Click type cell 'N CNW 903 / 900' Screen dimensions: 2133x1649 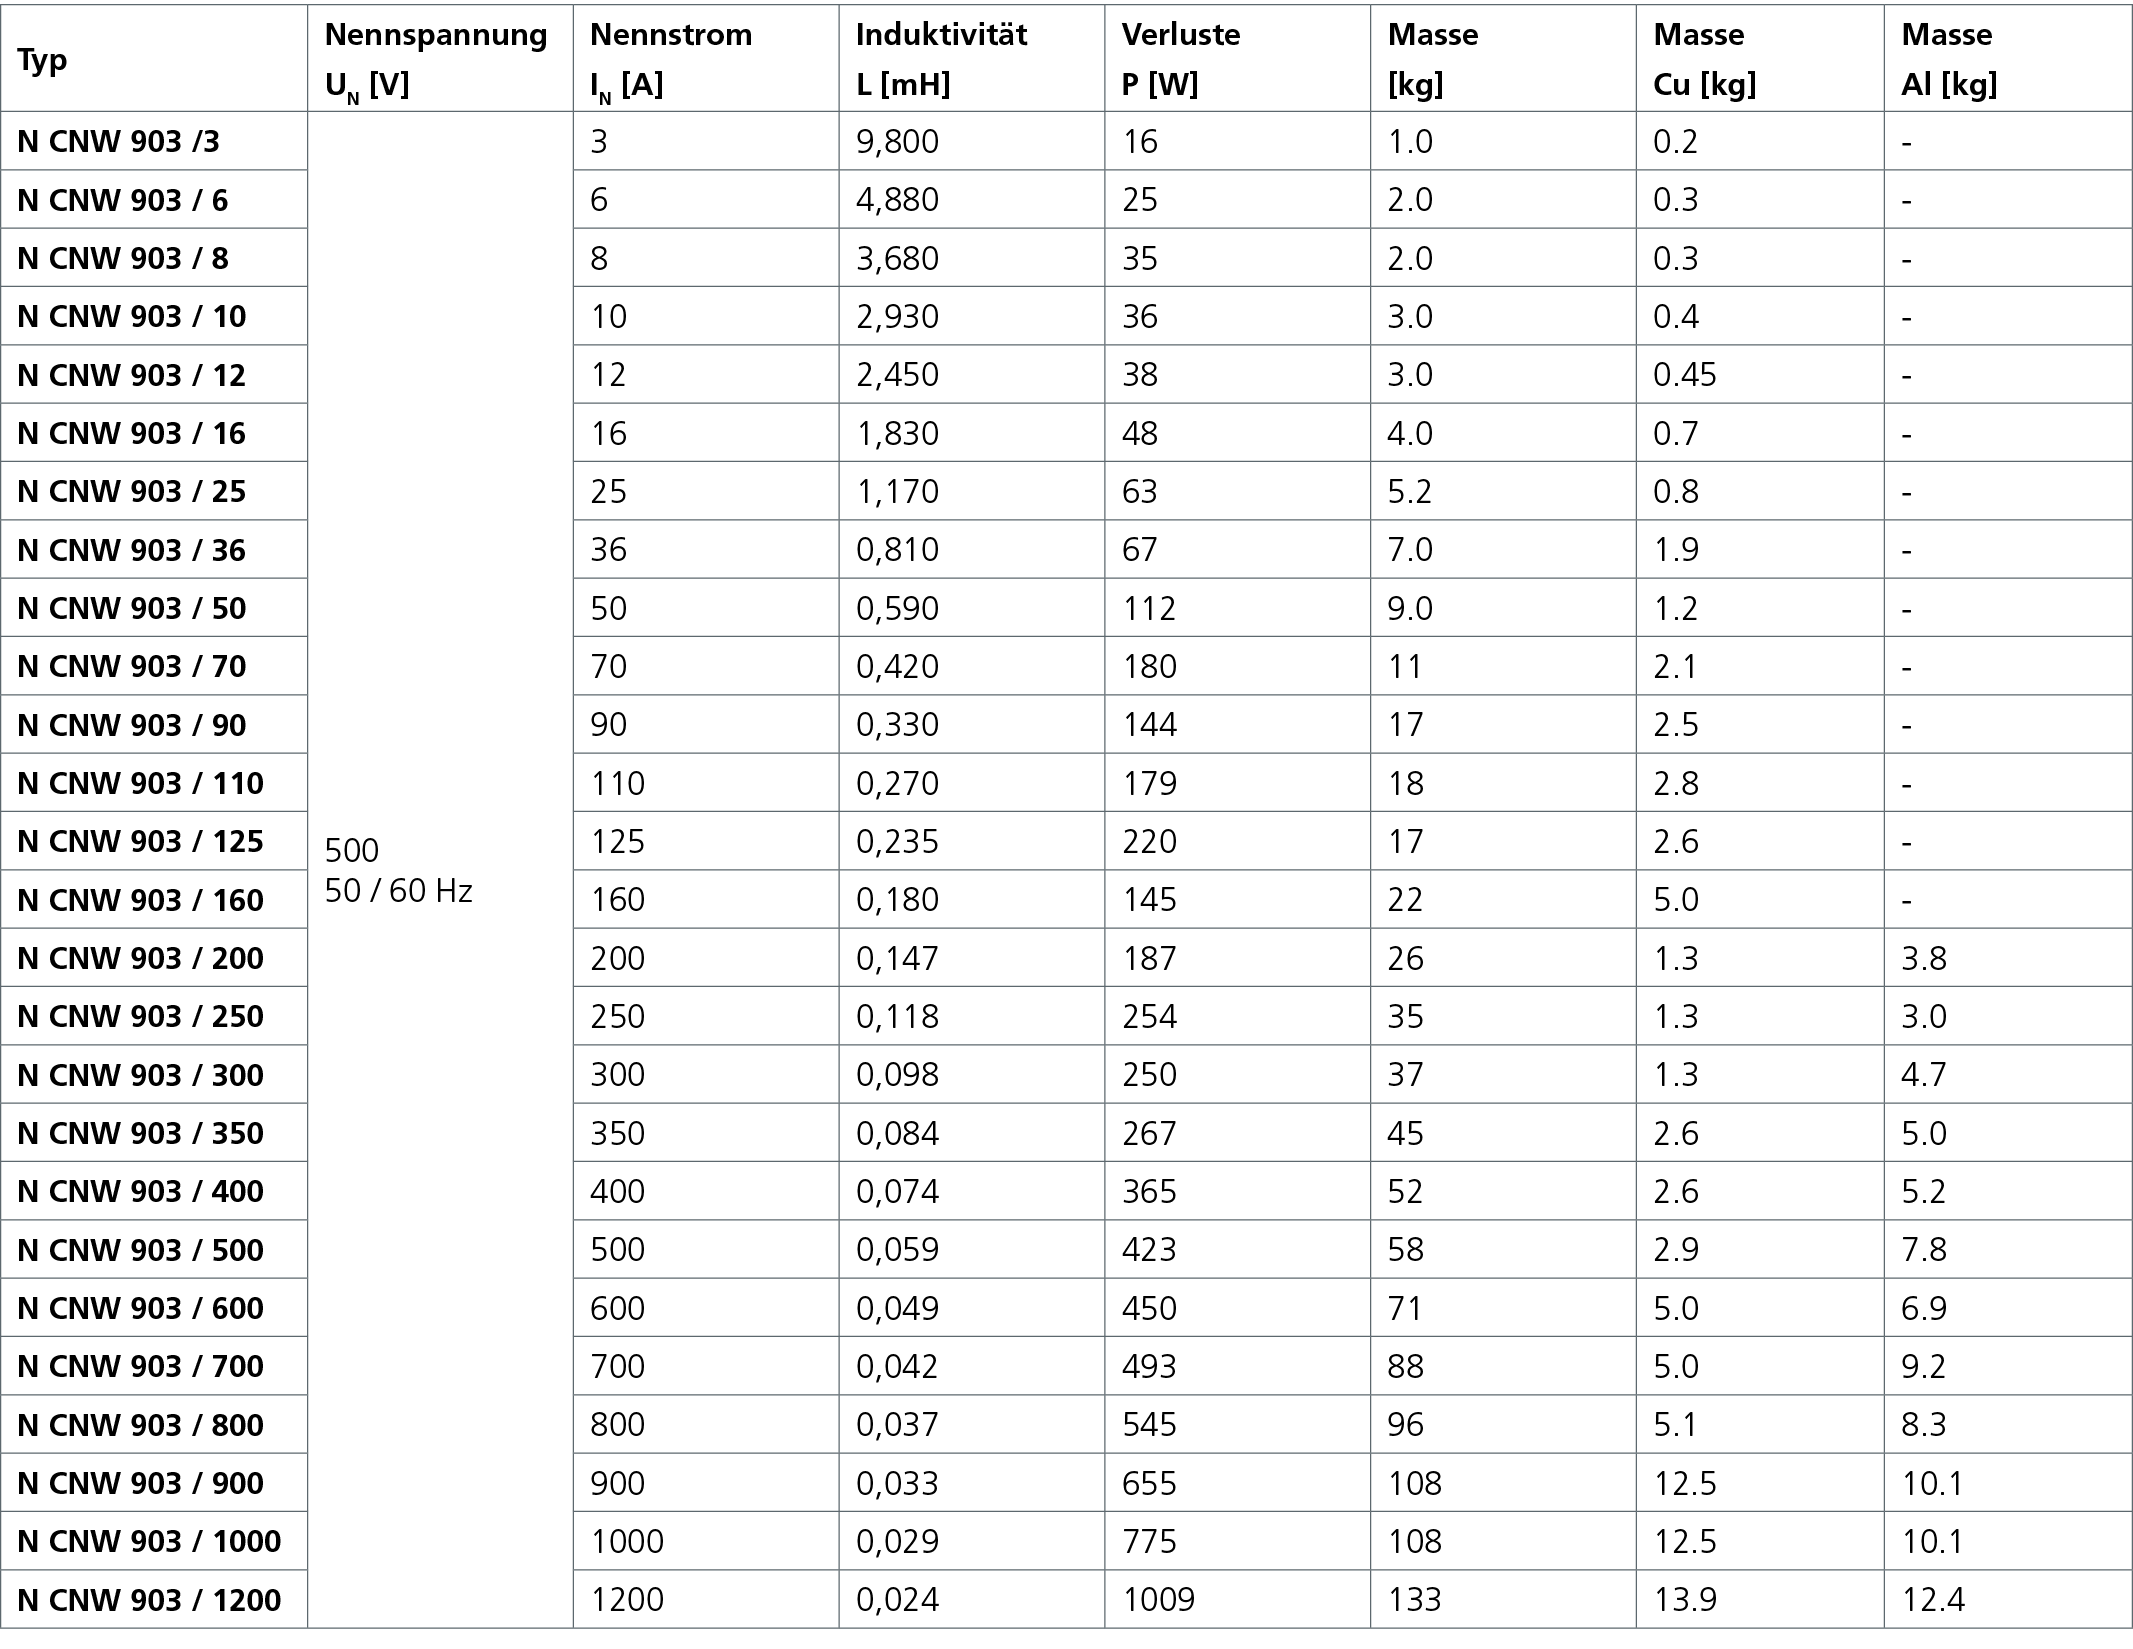click(154, 1483)
